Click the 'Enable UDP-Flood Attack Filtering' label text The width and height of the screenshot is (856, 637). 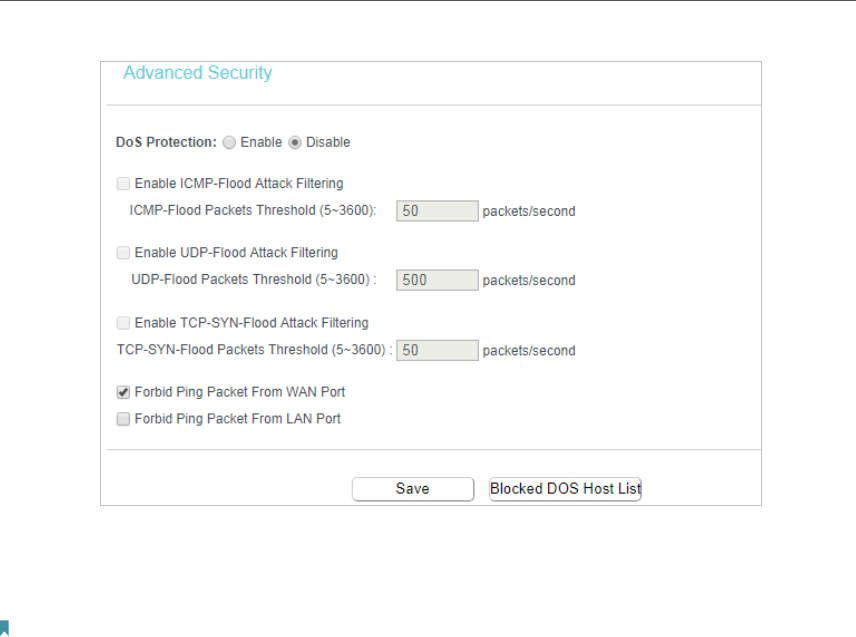pyautogui.click(x=236, y=253)
